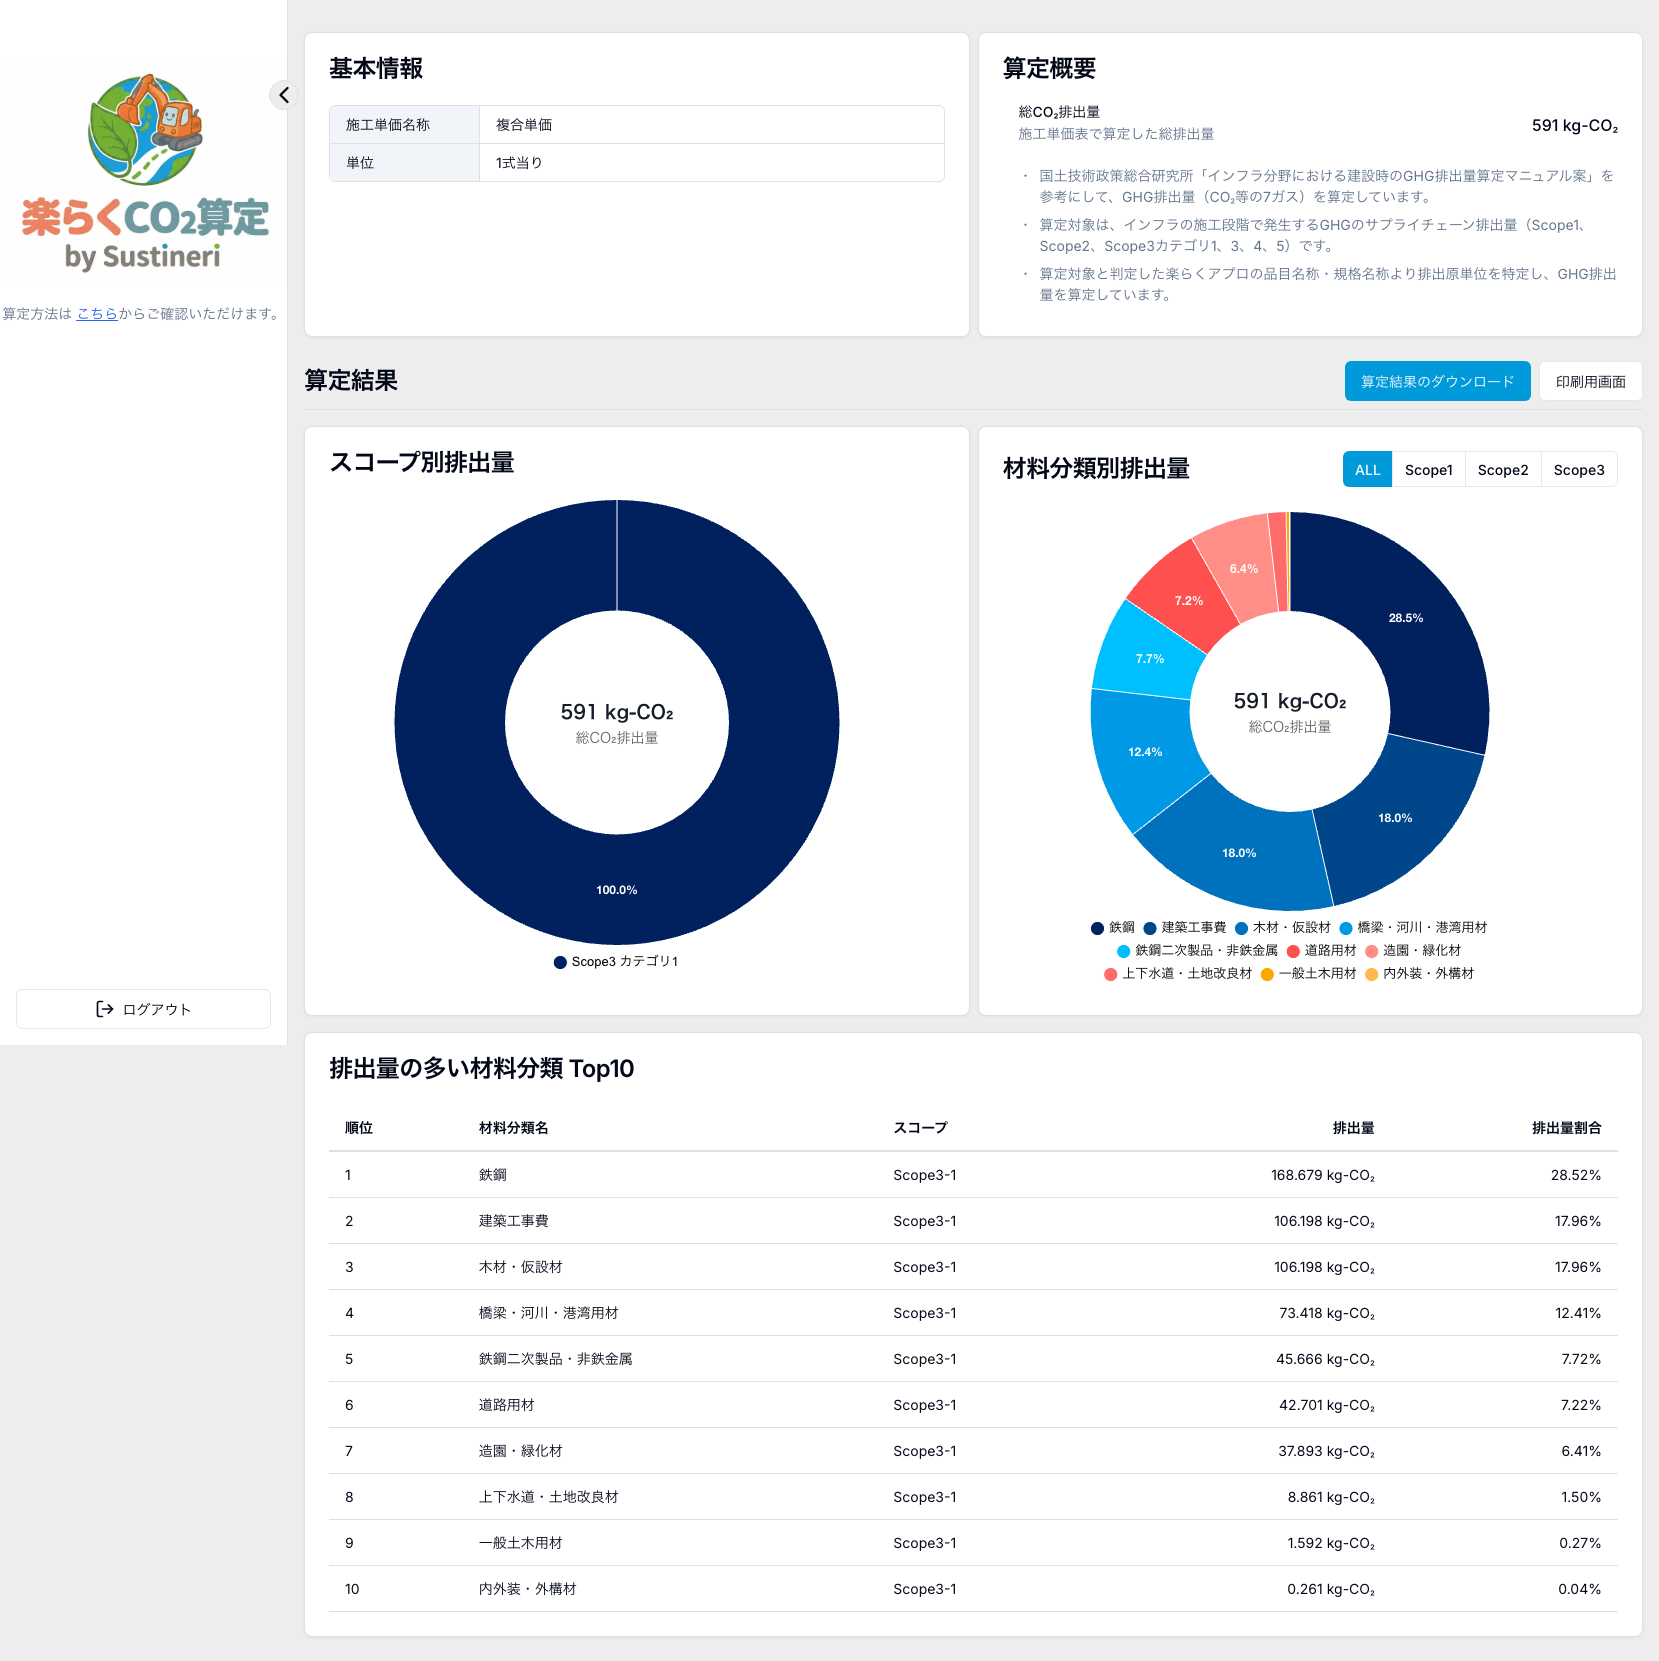Image resolution: width=1659 pixels, height=1661 pixels.
Task: Toggle the 建築工事費 legend item
Action: 1184,928
